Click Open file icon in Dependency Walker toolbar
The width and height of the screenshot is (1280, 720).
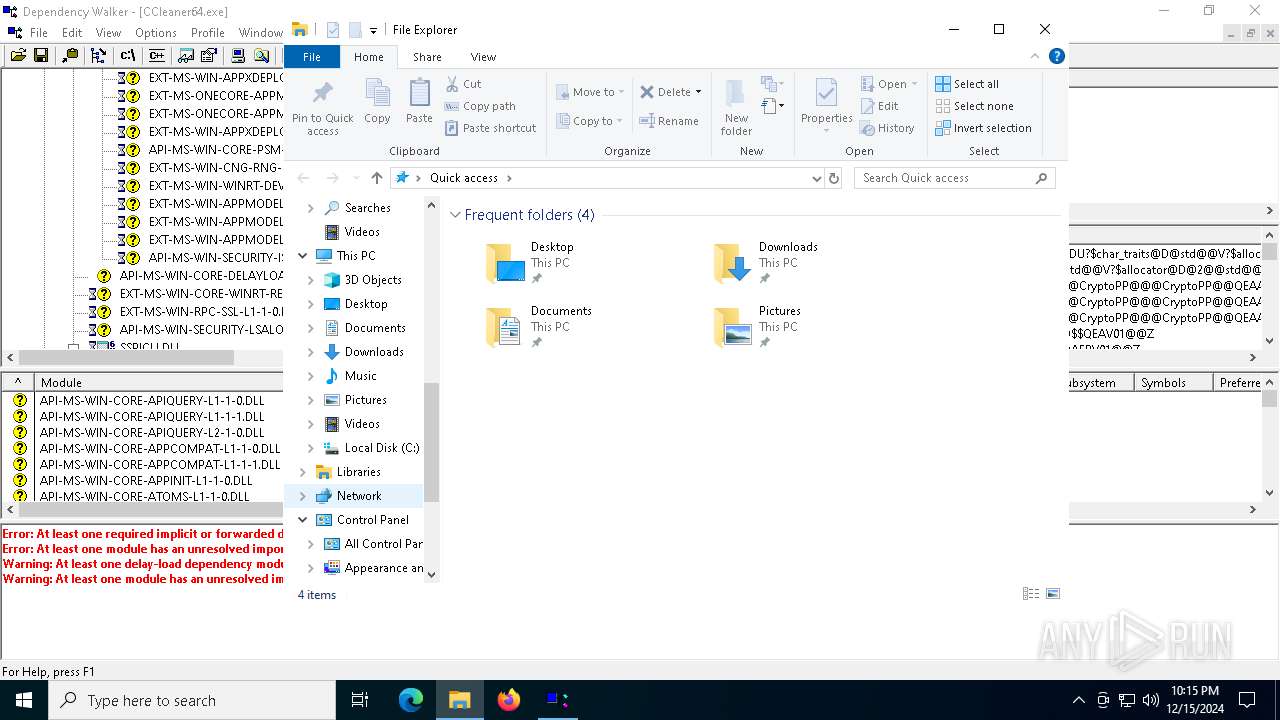[18, 56]
